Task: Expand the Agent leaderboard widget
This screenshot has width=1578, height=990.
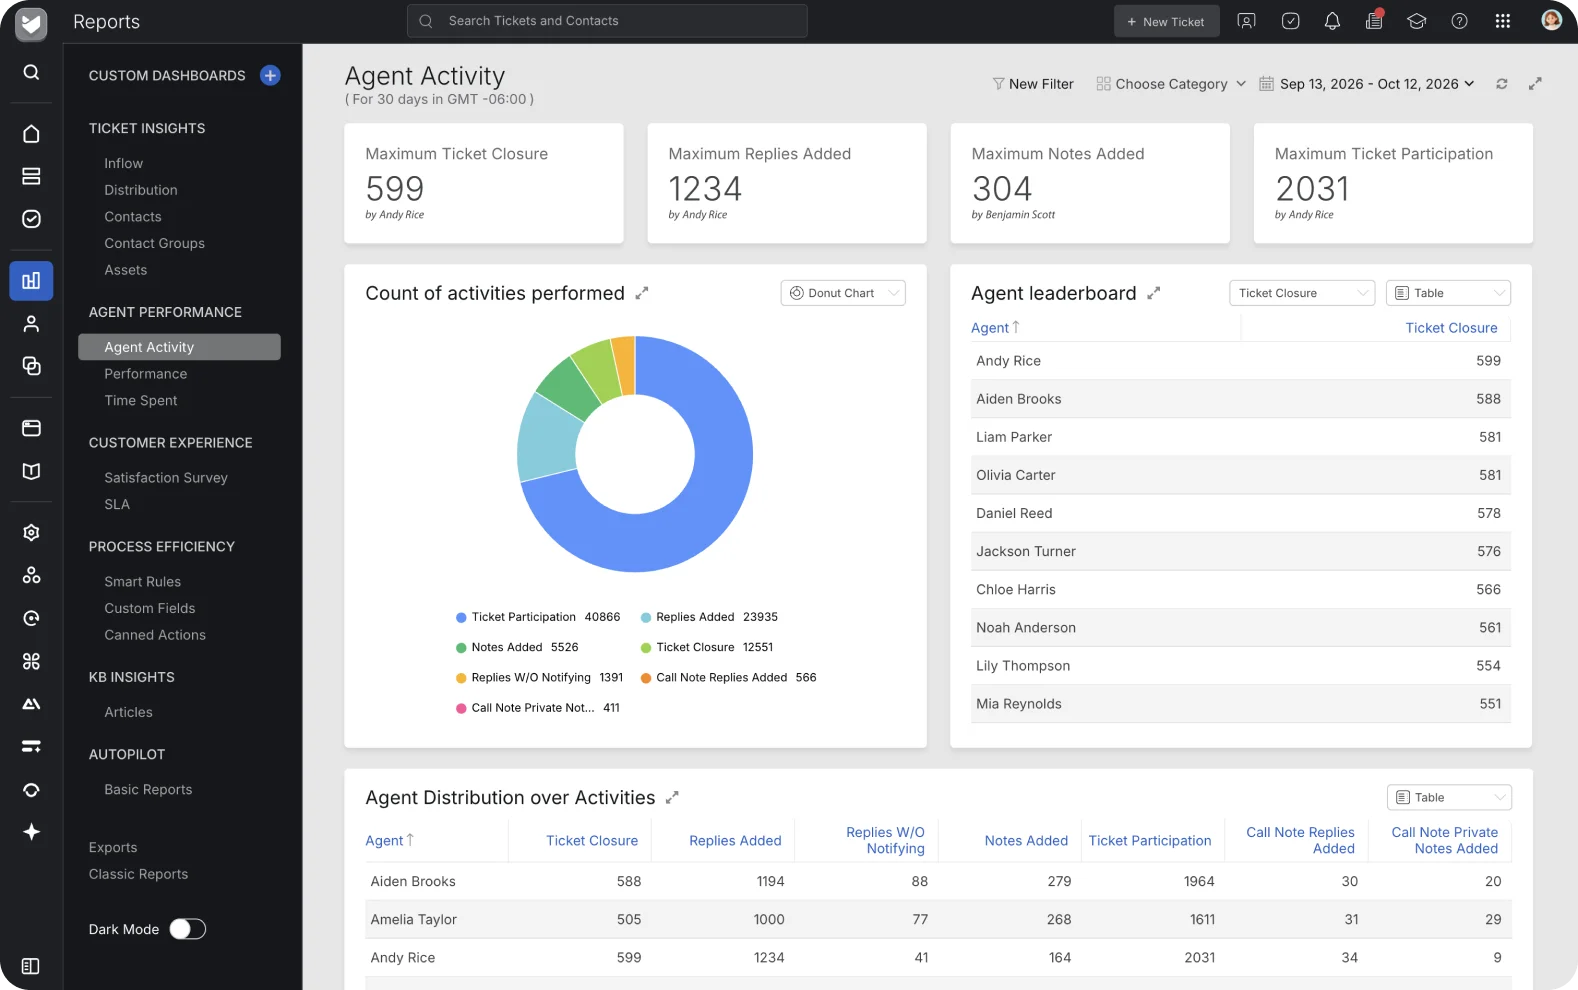Action: coord(1153,293)
